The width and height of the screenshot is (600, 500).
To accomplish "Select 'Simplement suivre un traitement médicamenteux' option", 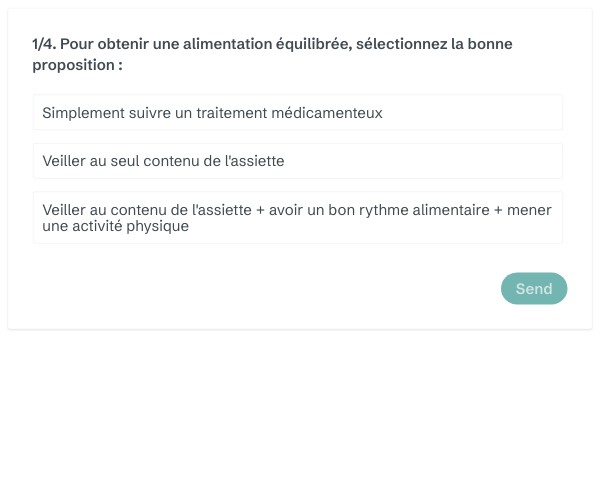I will click(x=297, y=113).
